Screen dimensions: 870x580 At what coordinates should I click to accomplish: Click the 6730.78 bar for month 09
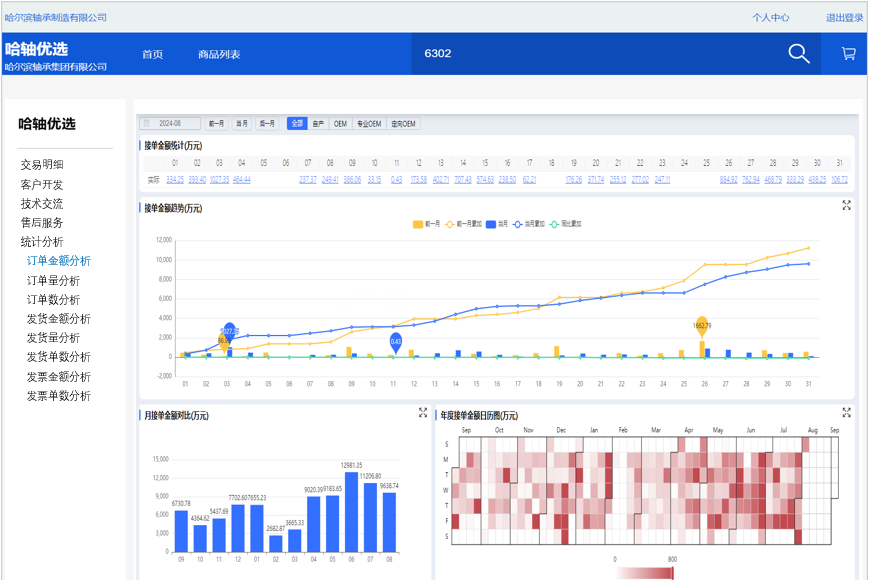coord(181,531)
